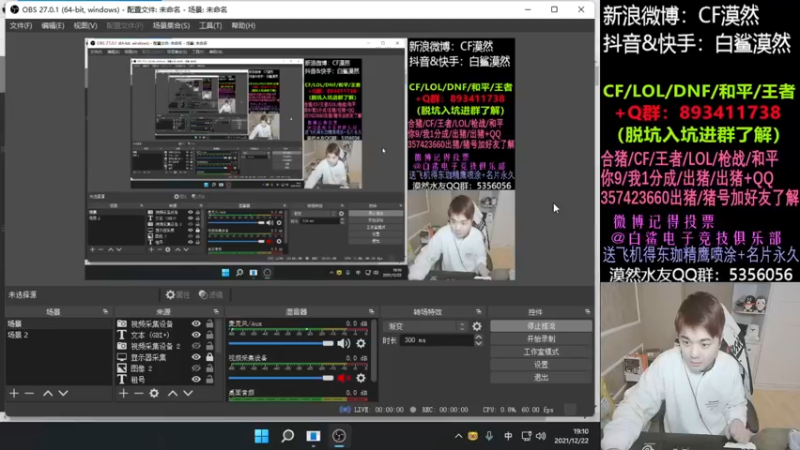The image size is (800, 450).
Task: Unmute the red 视频采集设备 speaker icon
Action: pyautogui.click(x=344, y=378)
